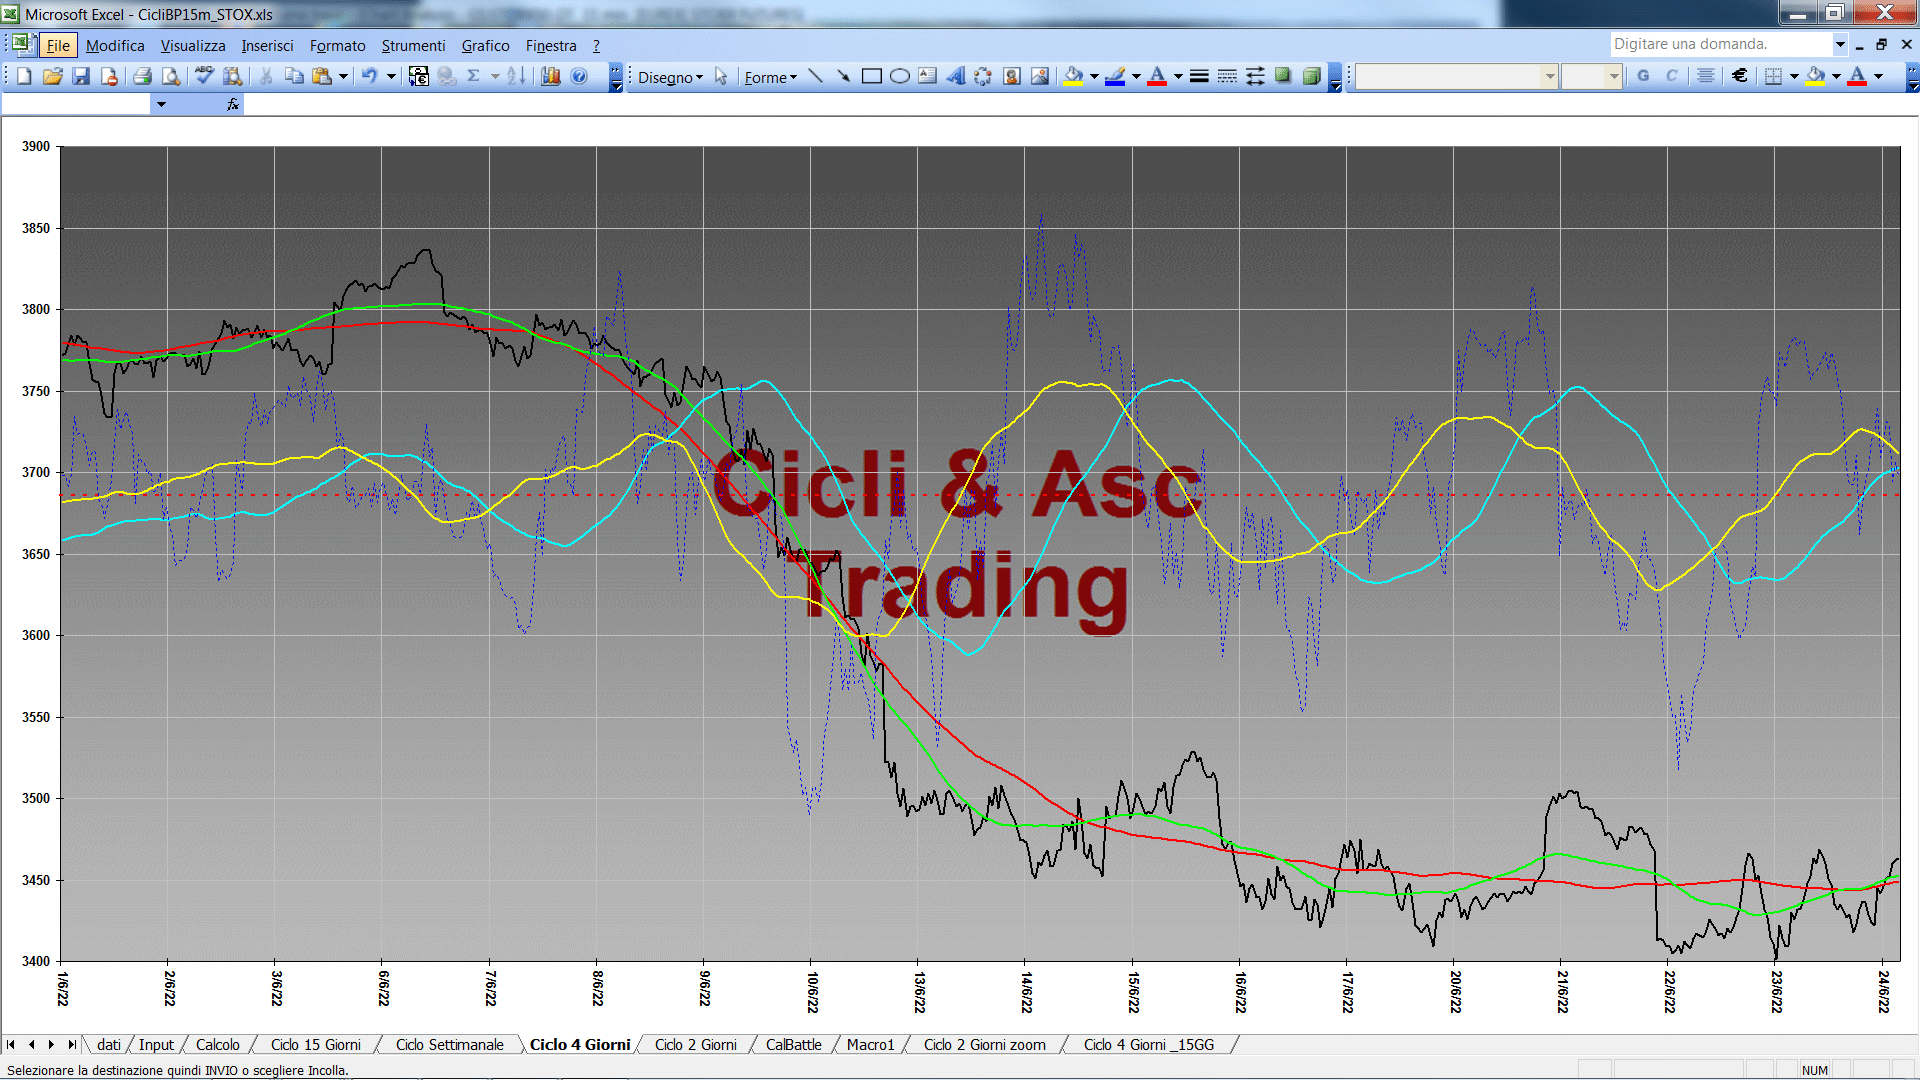This screenshot has width=1920, height=1080.
Task: Switch to the Ciclo 2 Giorni zoom sheet
Action: point(985,1045)
